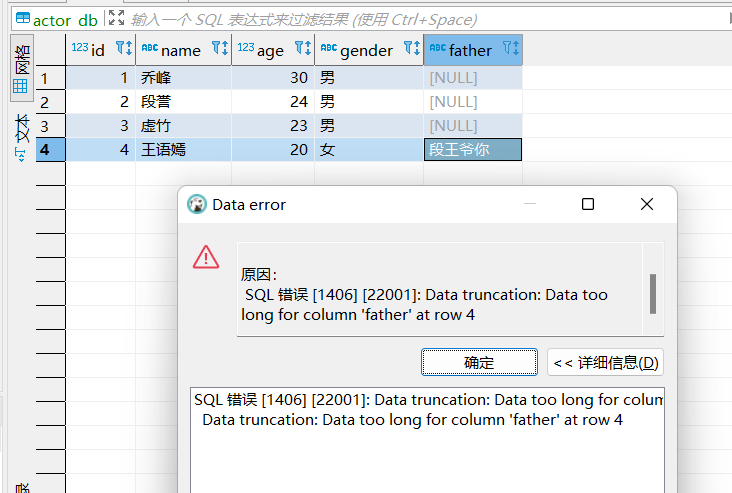
Task: Click the age cell with value 20
Action: (x=273, y=150)
